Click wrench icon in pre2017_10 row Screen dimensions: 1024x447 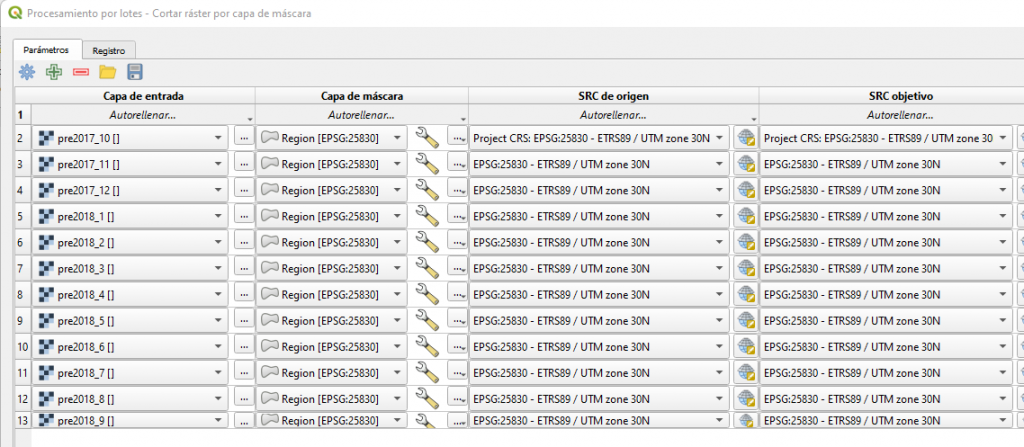tap(427, 137)
